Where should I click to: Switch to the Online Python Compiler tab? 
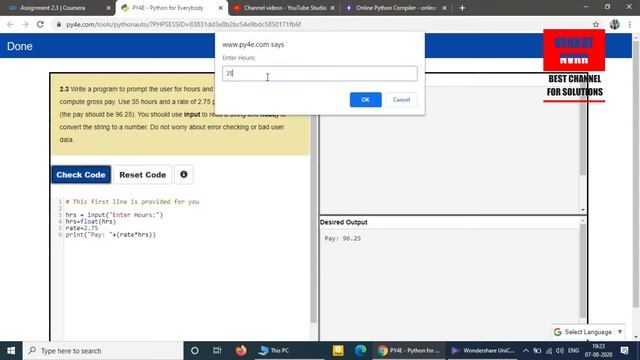coord(396,8)
